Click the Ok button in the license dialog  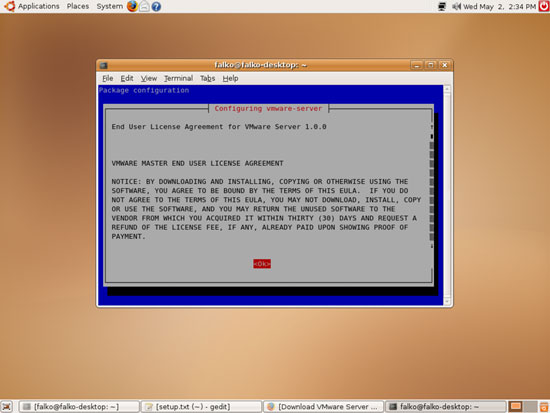(262, 264)
